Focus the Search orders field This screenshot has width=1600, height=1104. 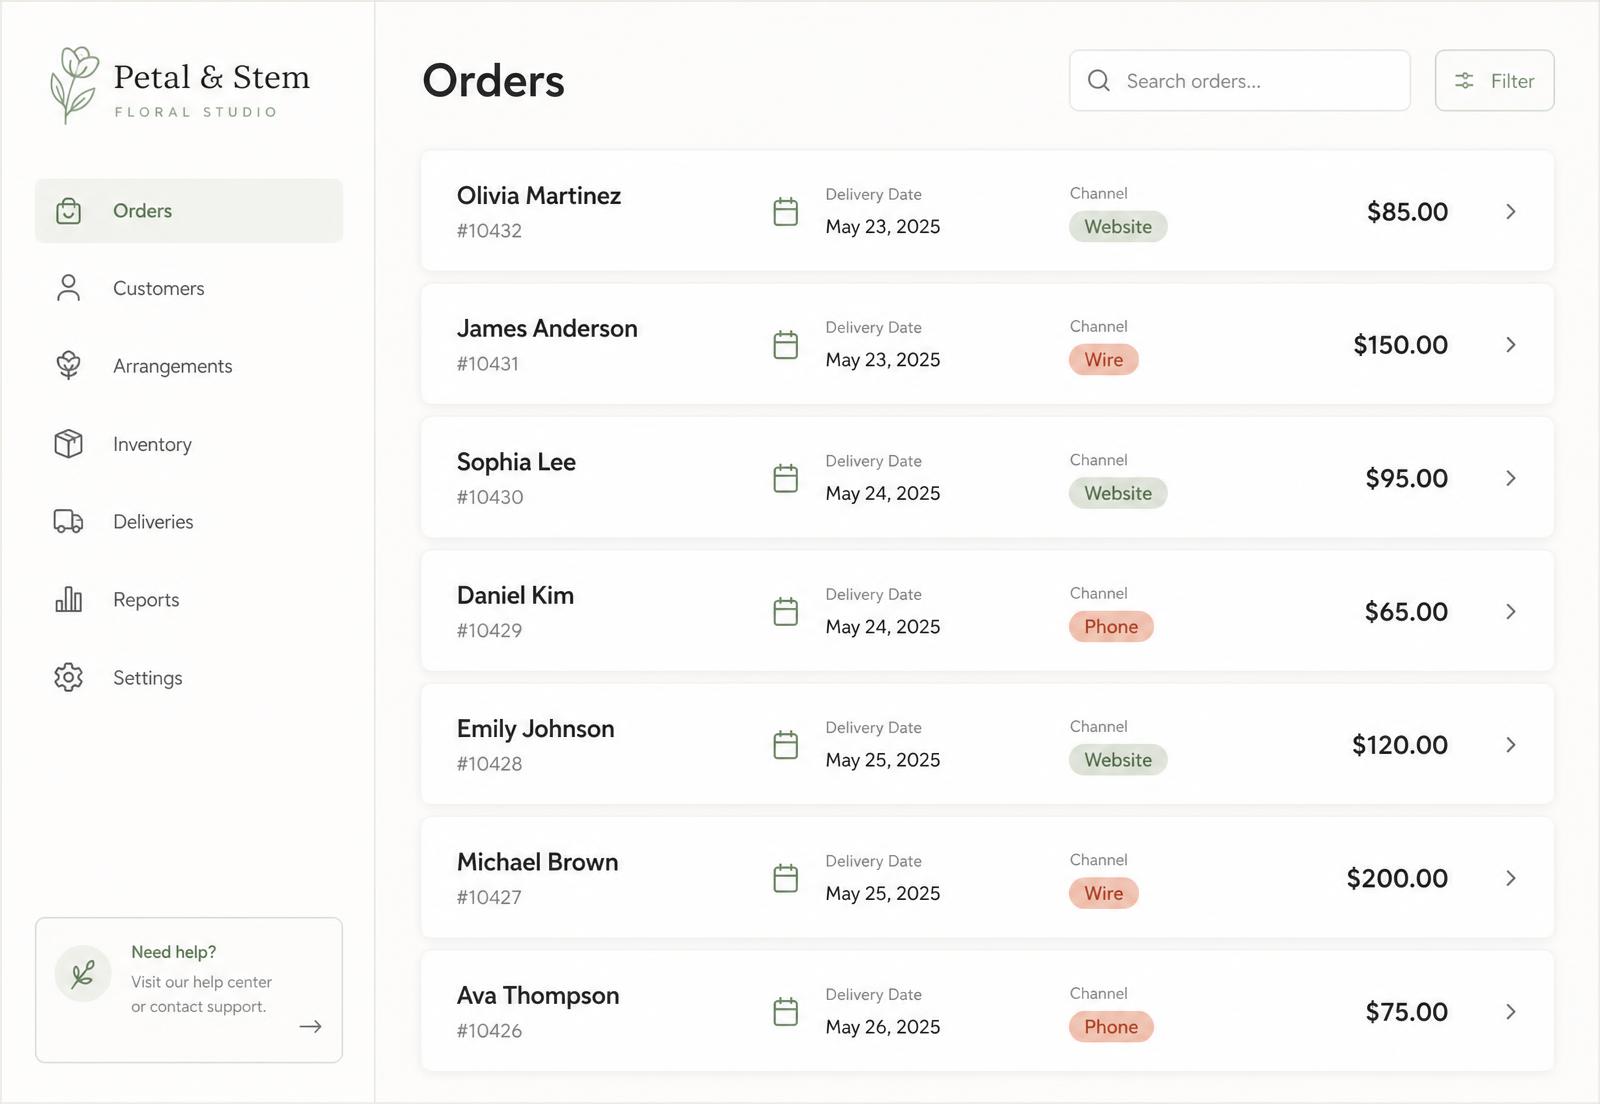pyautogui.click(x=1239, y=81)
